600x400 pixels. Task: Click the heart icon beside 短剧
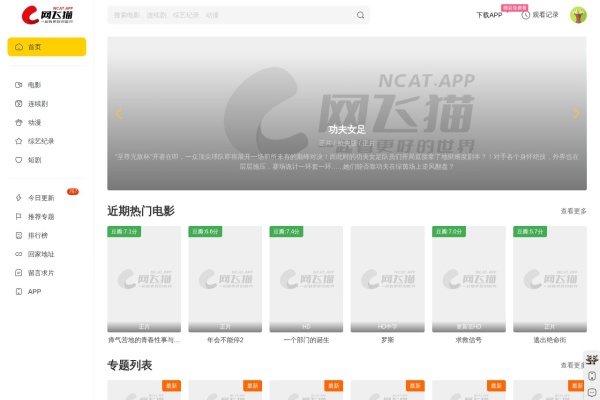tap(18, 160)
